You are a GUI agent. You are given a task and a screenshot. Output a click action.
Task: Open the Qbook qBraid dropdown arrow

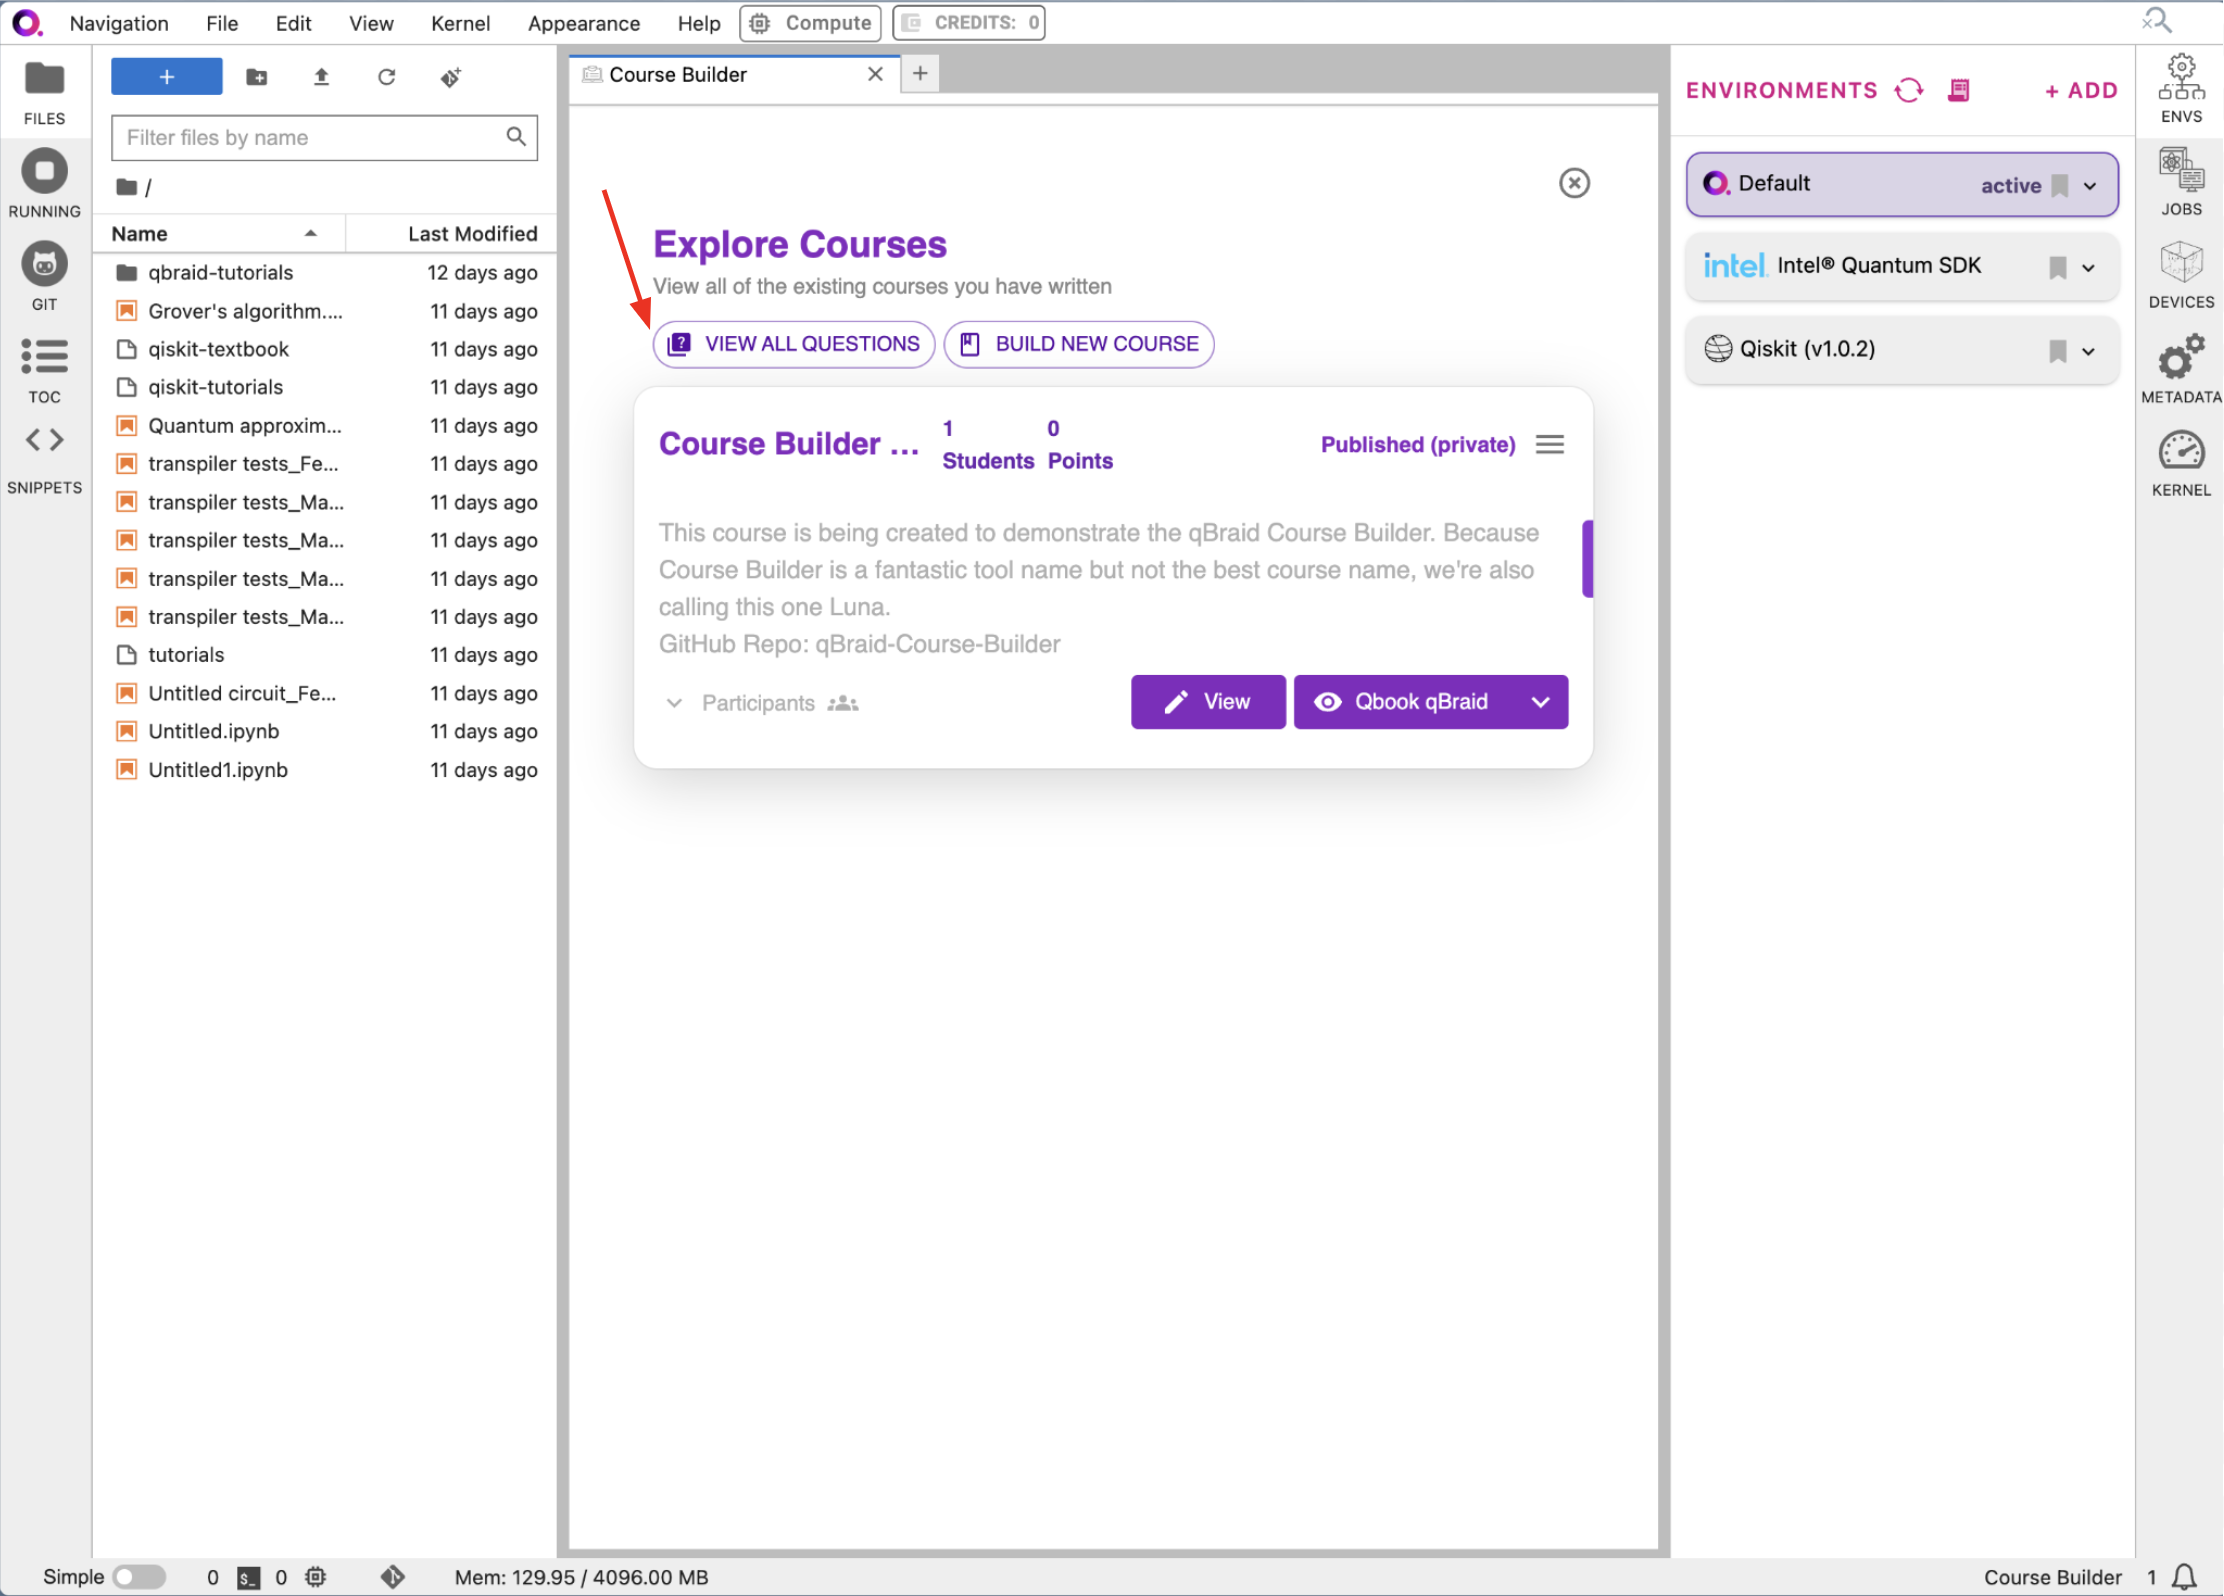point(1540,702)
